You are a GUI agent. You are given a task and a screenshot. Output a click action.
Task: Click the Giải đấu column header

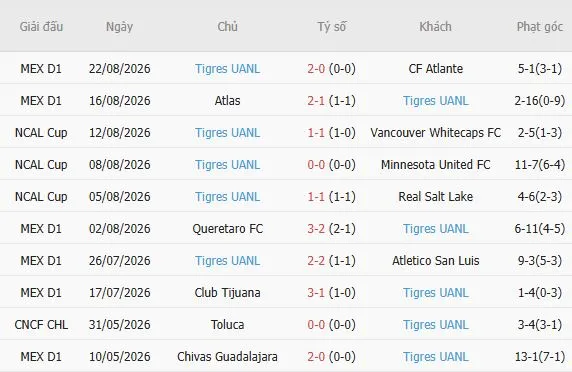pos(41,27)
